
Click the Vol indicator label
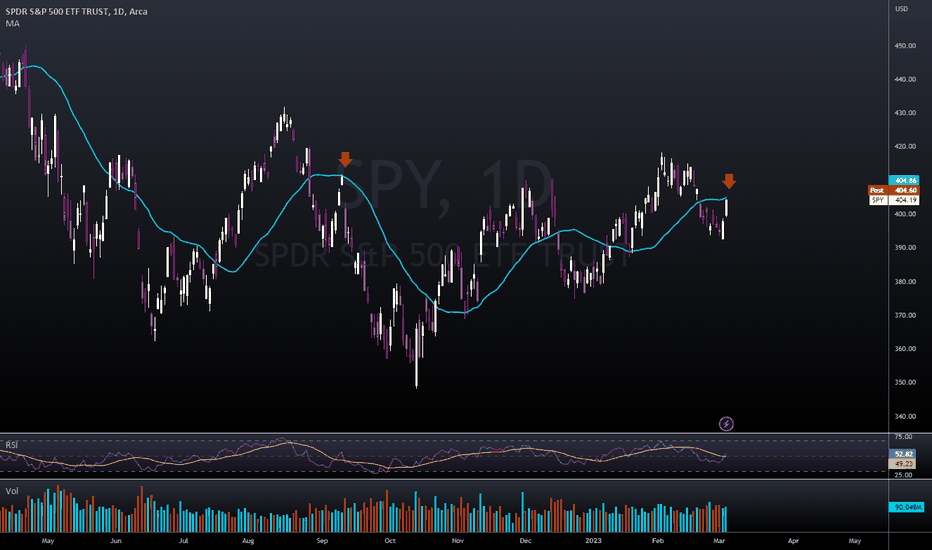12,491
